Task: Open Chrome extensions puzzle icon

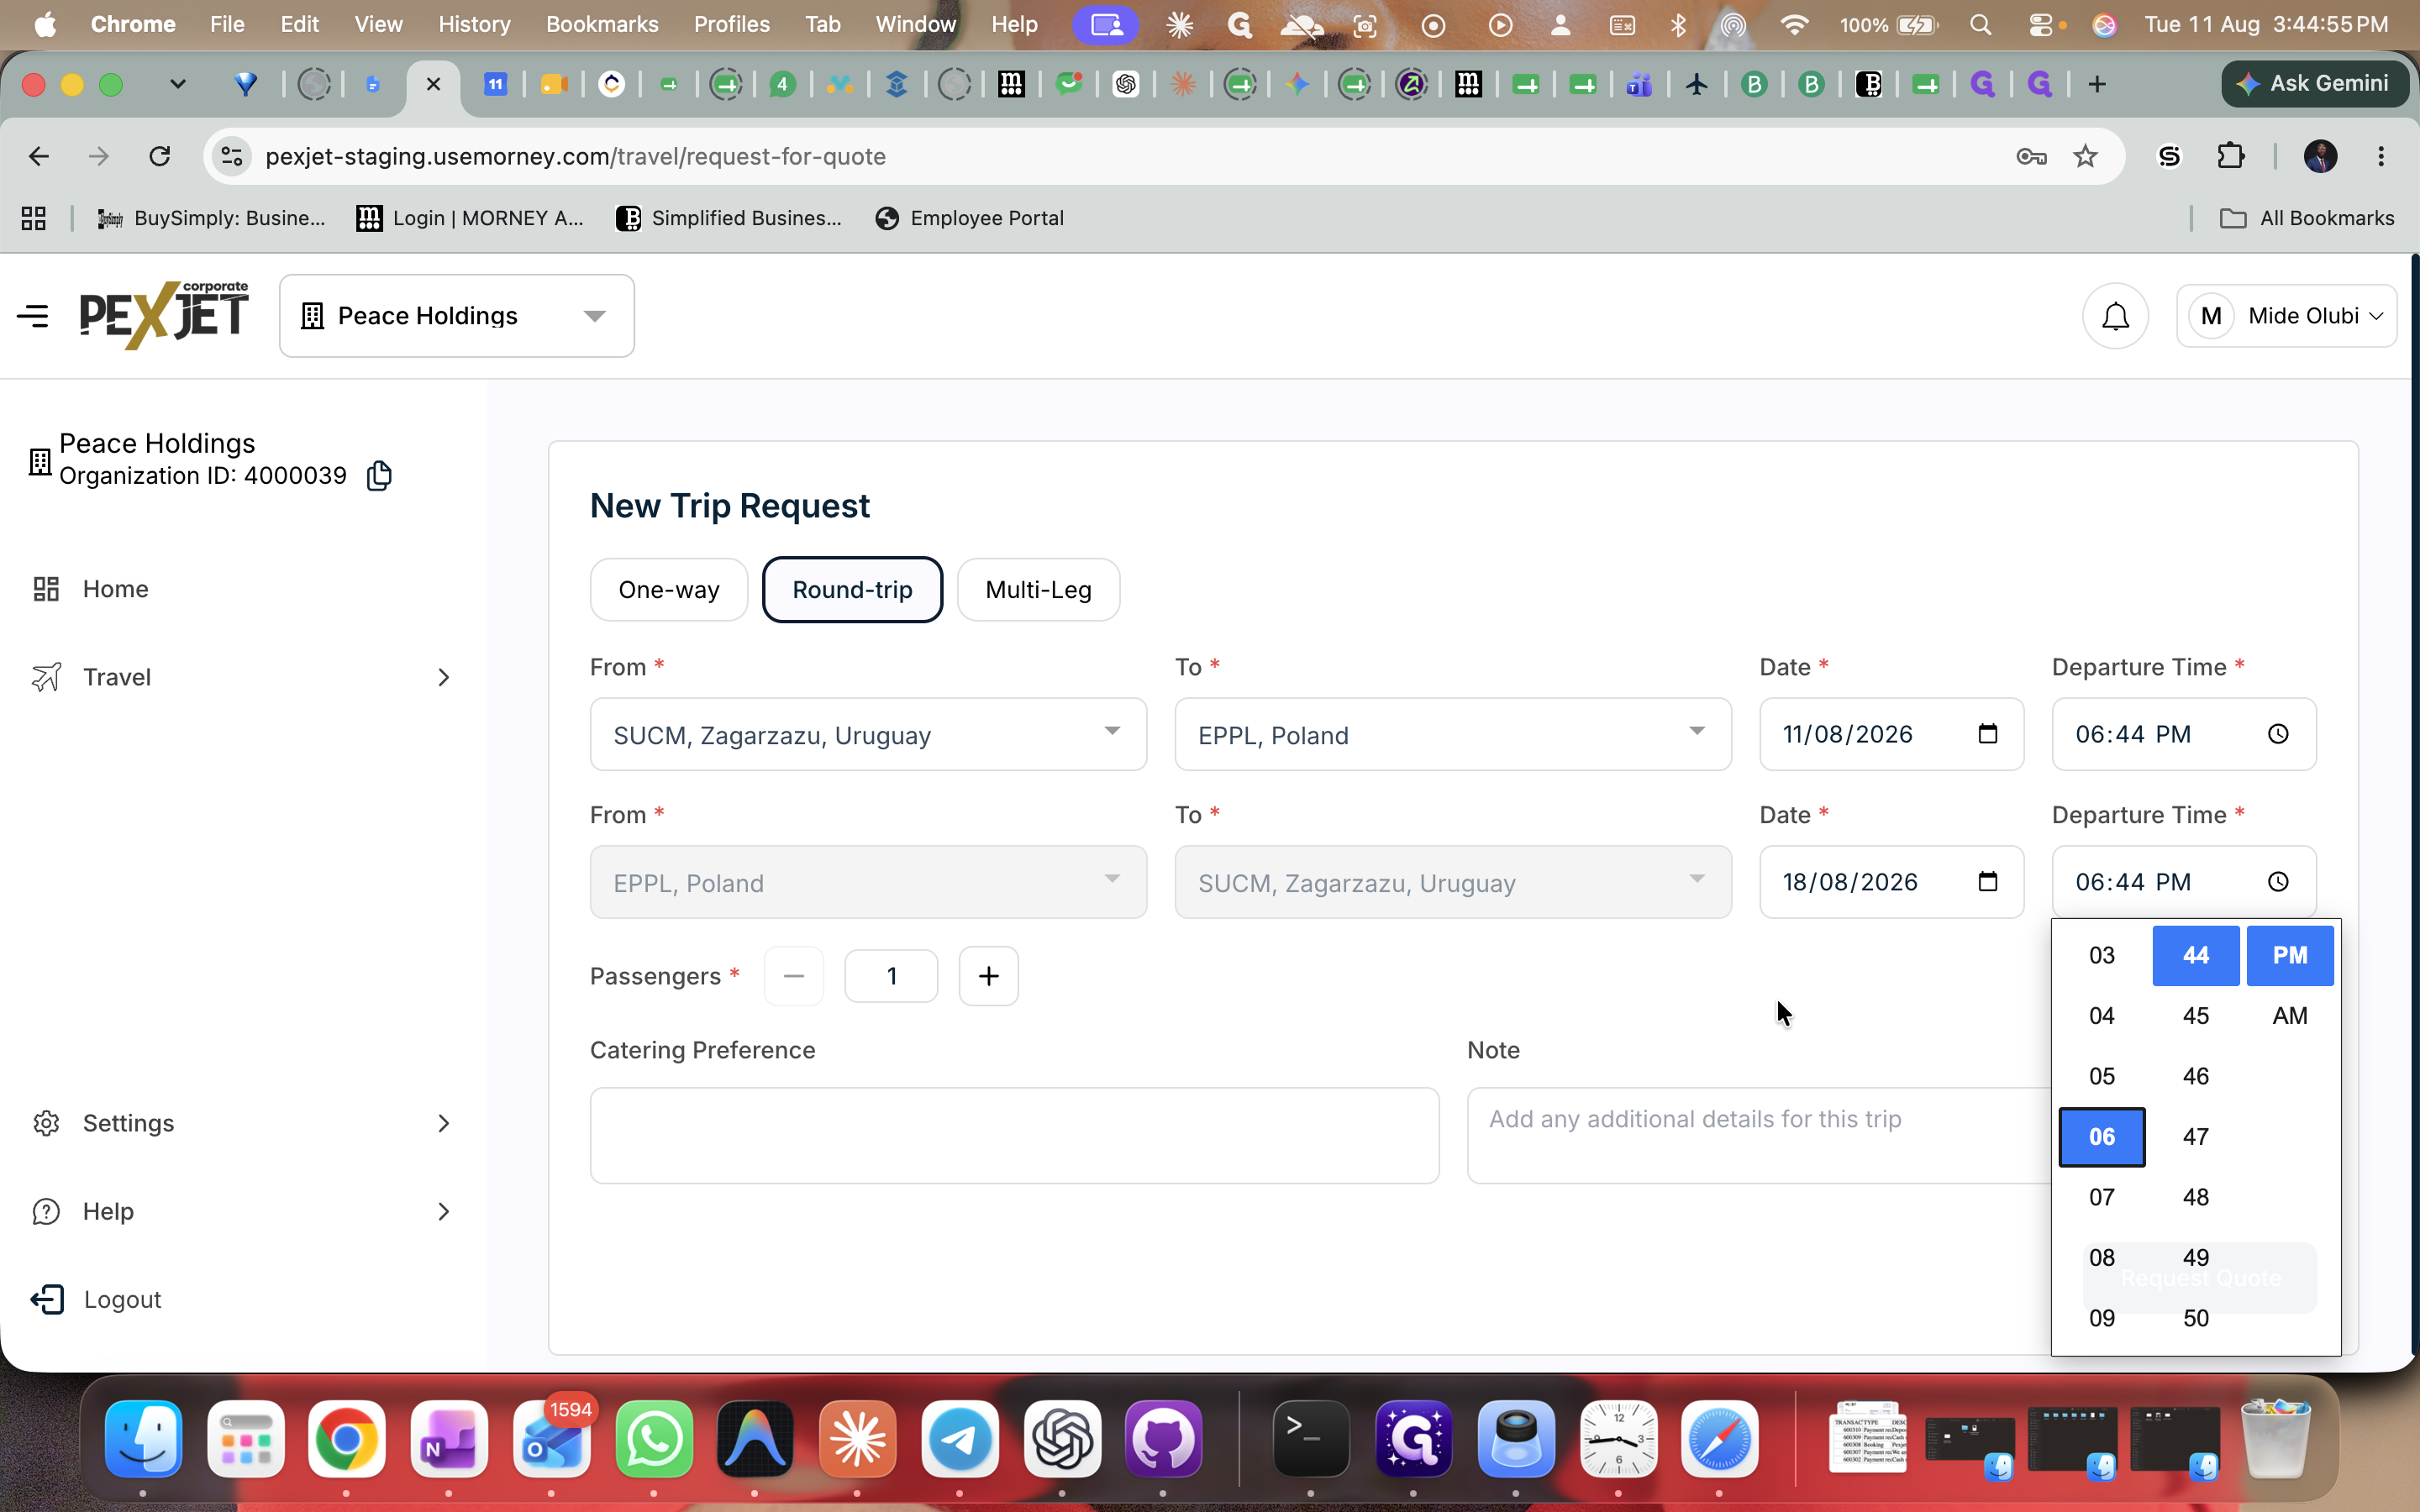Action: (2231, 156)
